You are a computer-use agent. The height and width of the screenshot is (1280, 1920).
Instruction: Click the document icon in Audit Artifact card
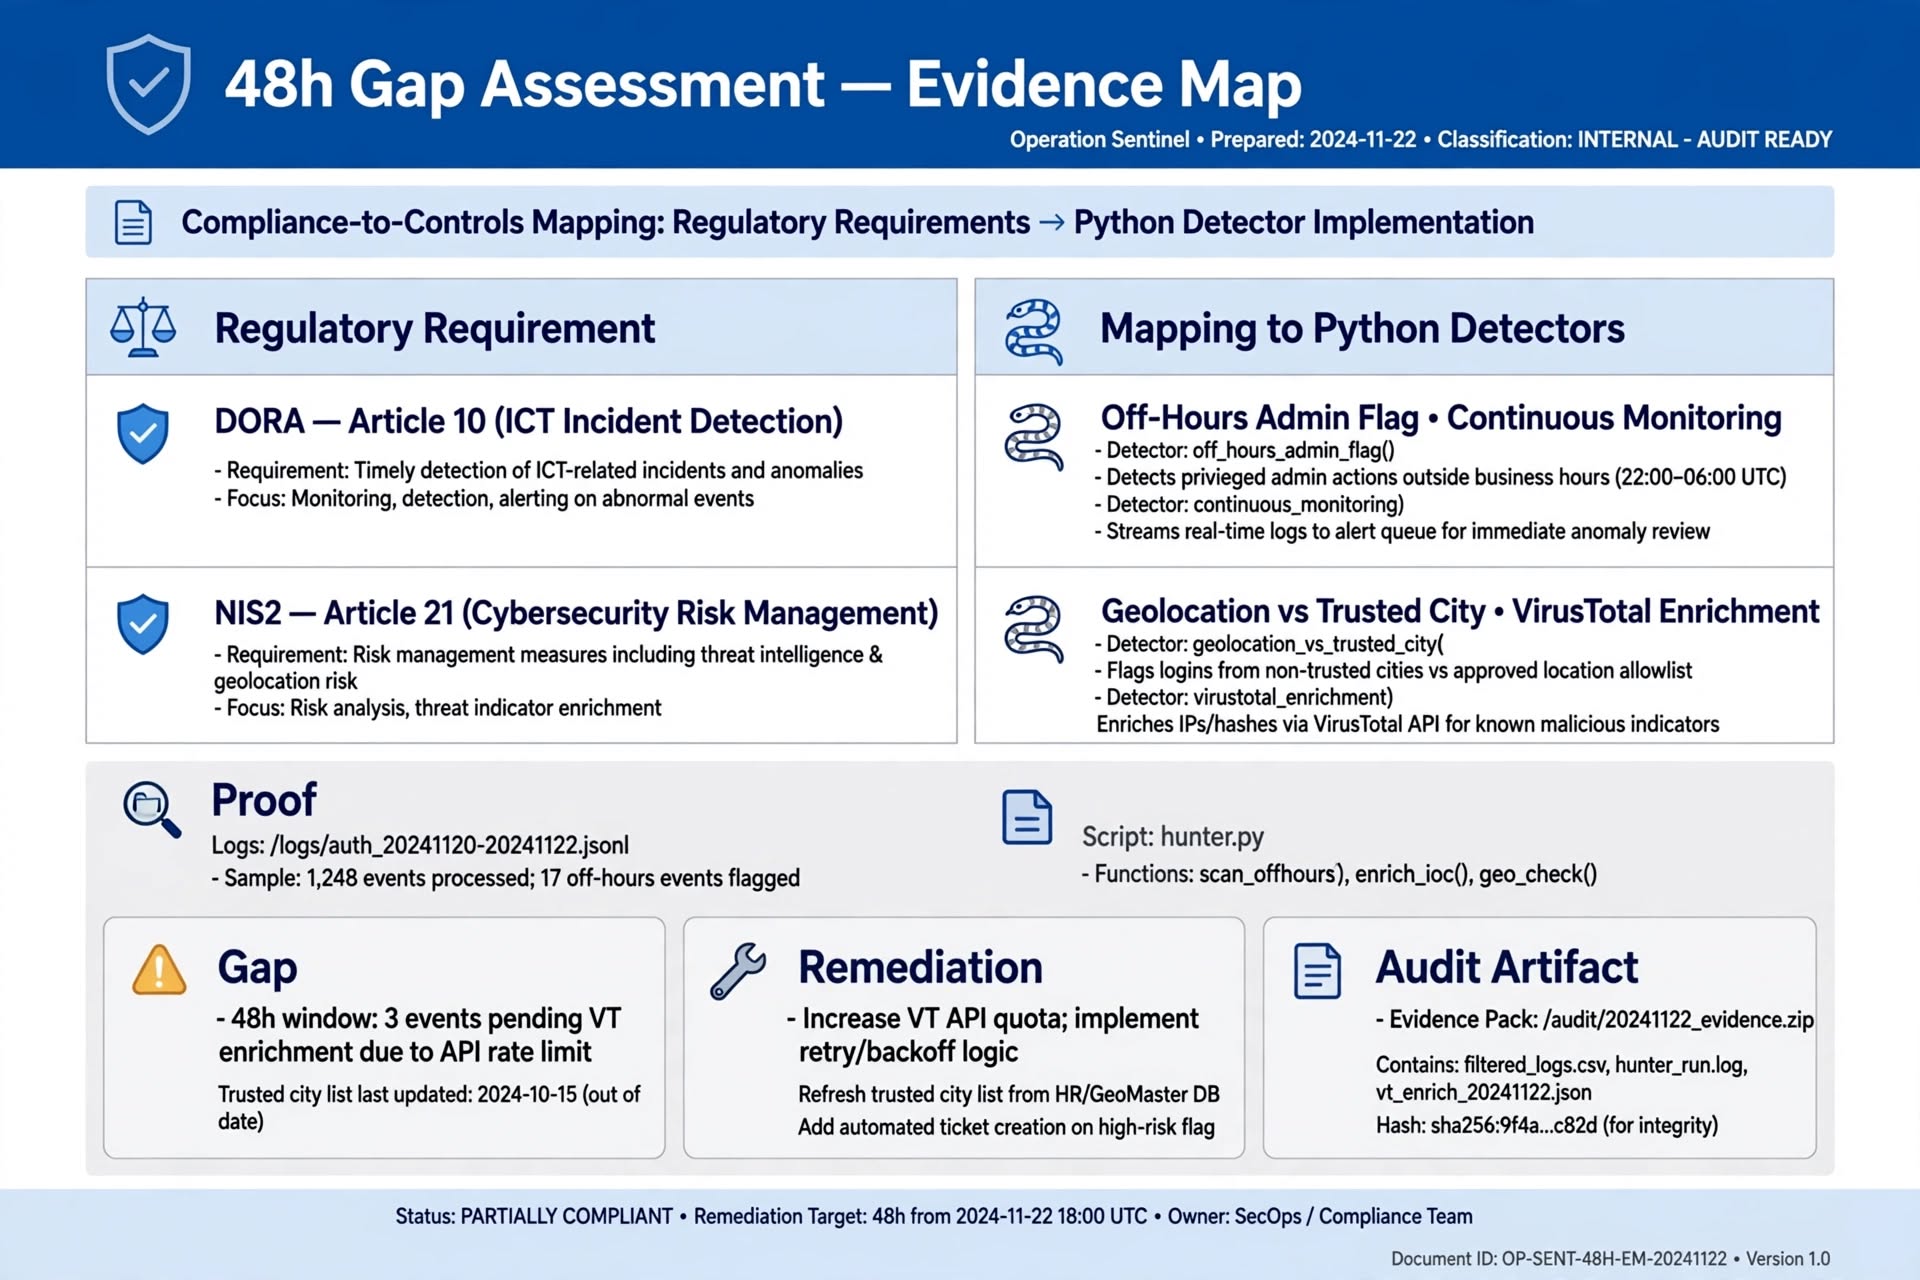(x=1317, y=971)
